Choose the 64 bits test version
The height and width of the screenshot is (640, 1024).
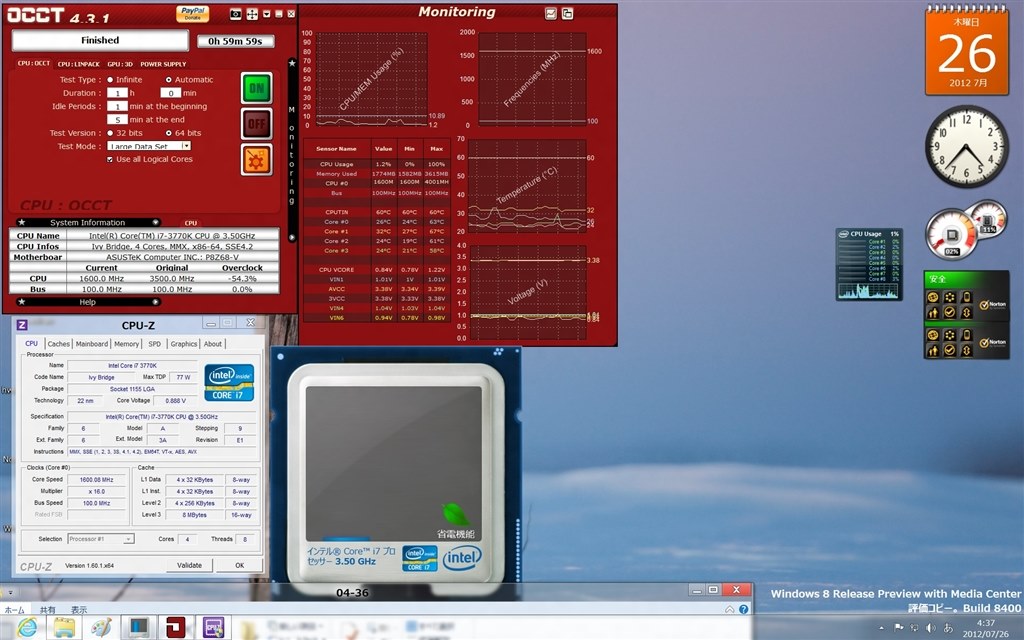tap(168, 133)
